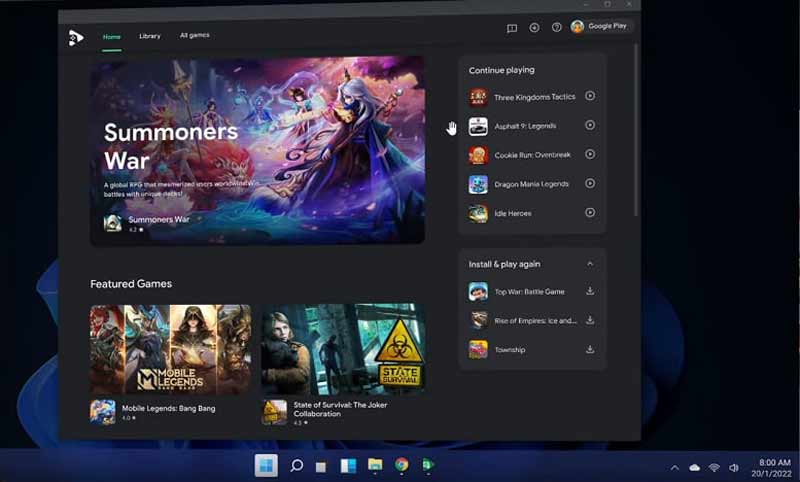Viewport: 800px width, 482px height.
Task: Click the Dragon Mania Legends game icon
Action: coord(478,184)
